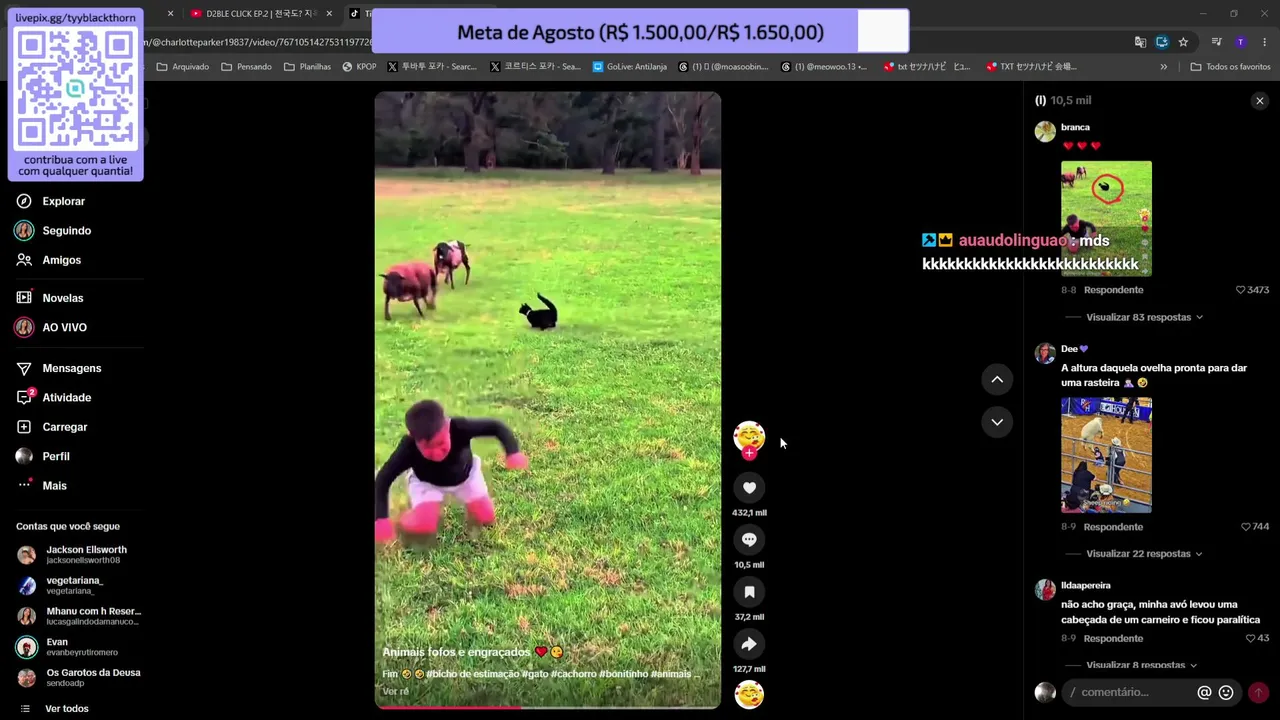Expand Visualizar 8 respostas
1280x720 pixels.
(x=1141, y=665)
